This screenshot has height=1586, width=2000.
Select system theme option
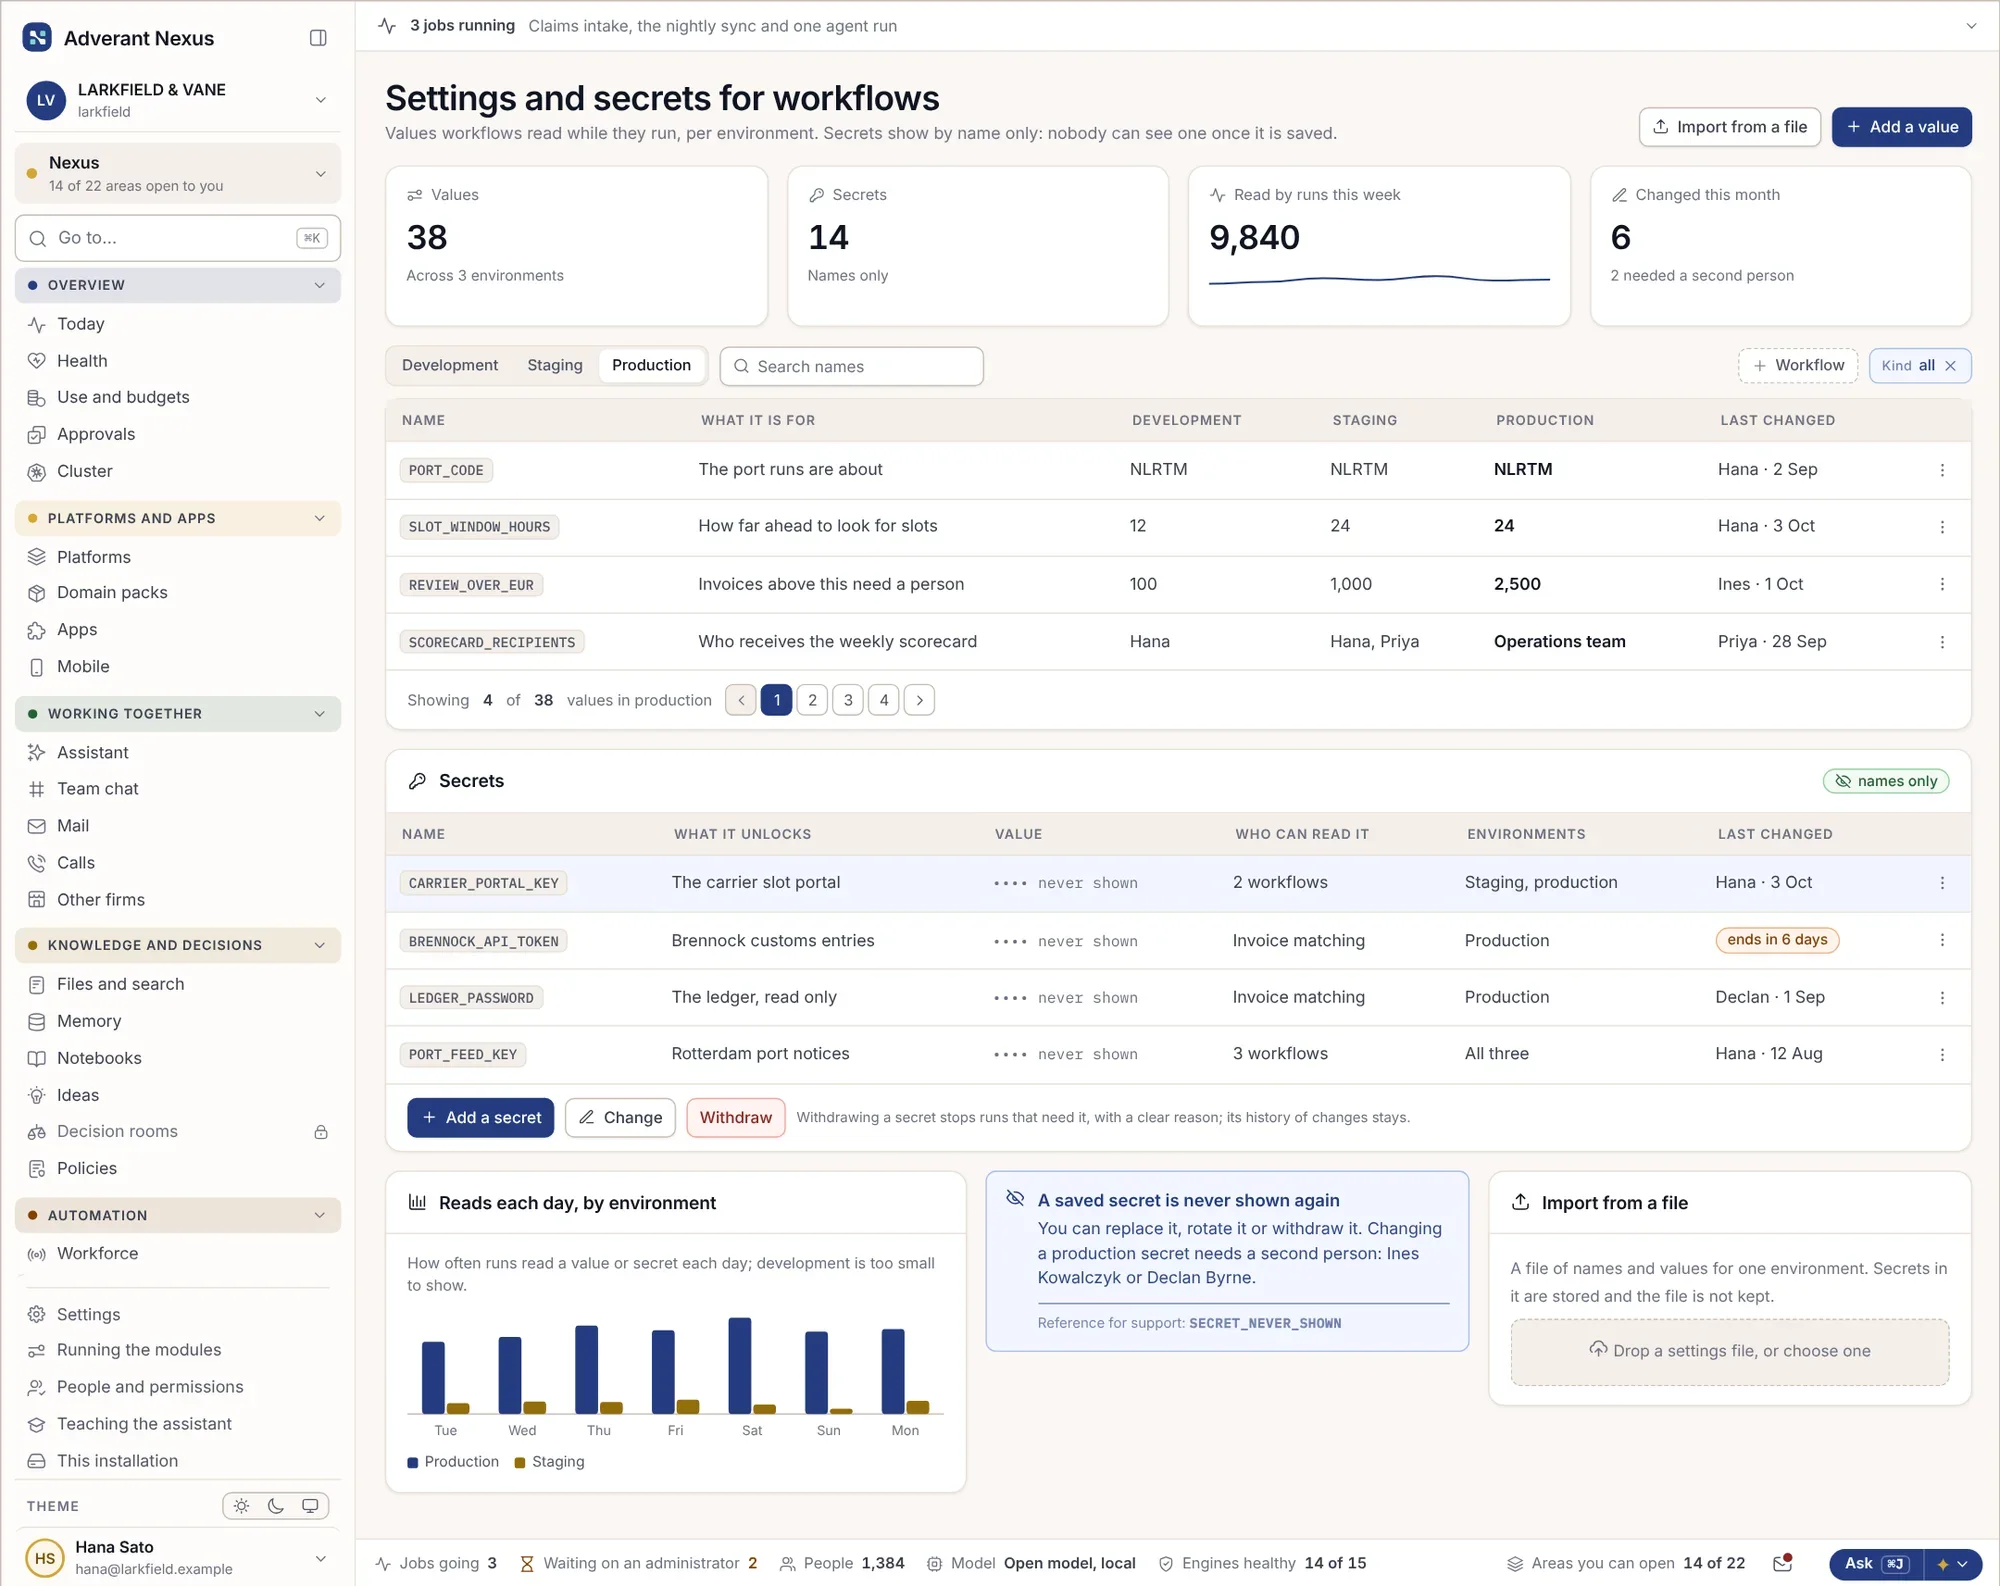point(310,1506)
